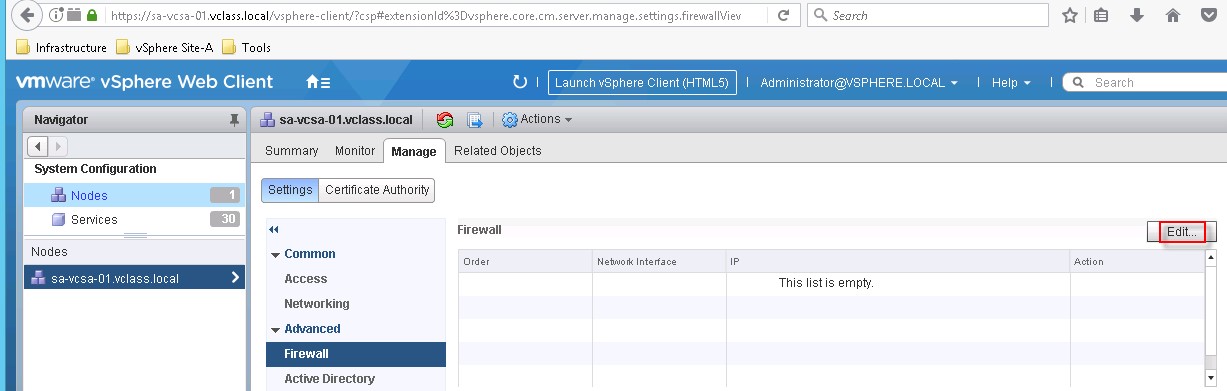Viewport: 1227px width, 391px height.
Task: Open Administrator@VSPHERE.LOCAL user menu
Action: coord(859,82)
